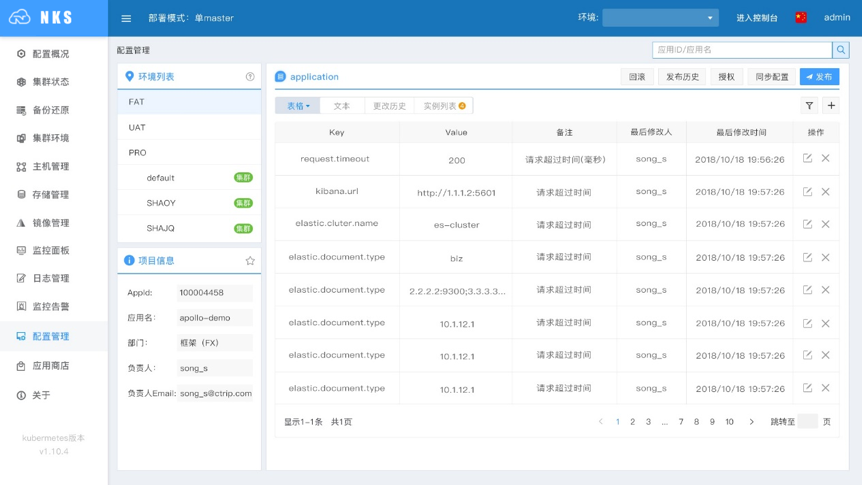Click the 回滚 button
Screen dimensions: 862x485
pos(637,77)
